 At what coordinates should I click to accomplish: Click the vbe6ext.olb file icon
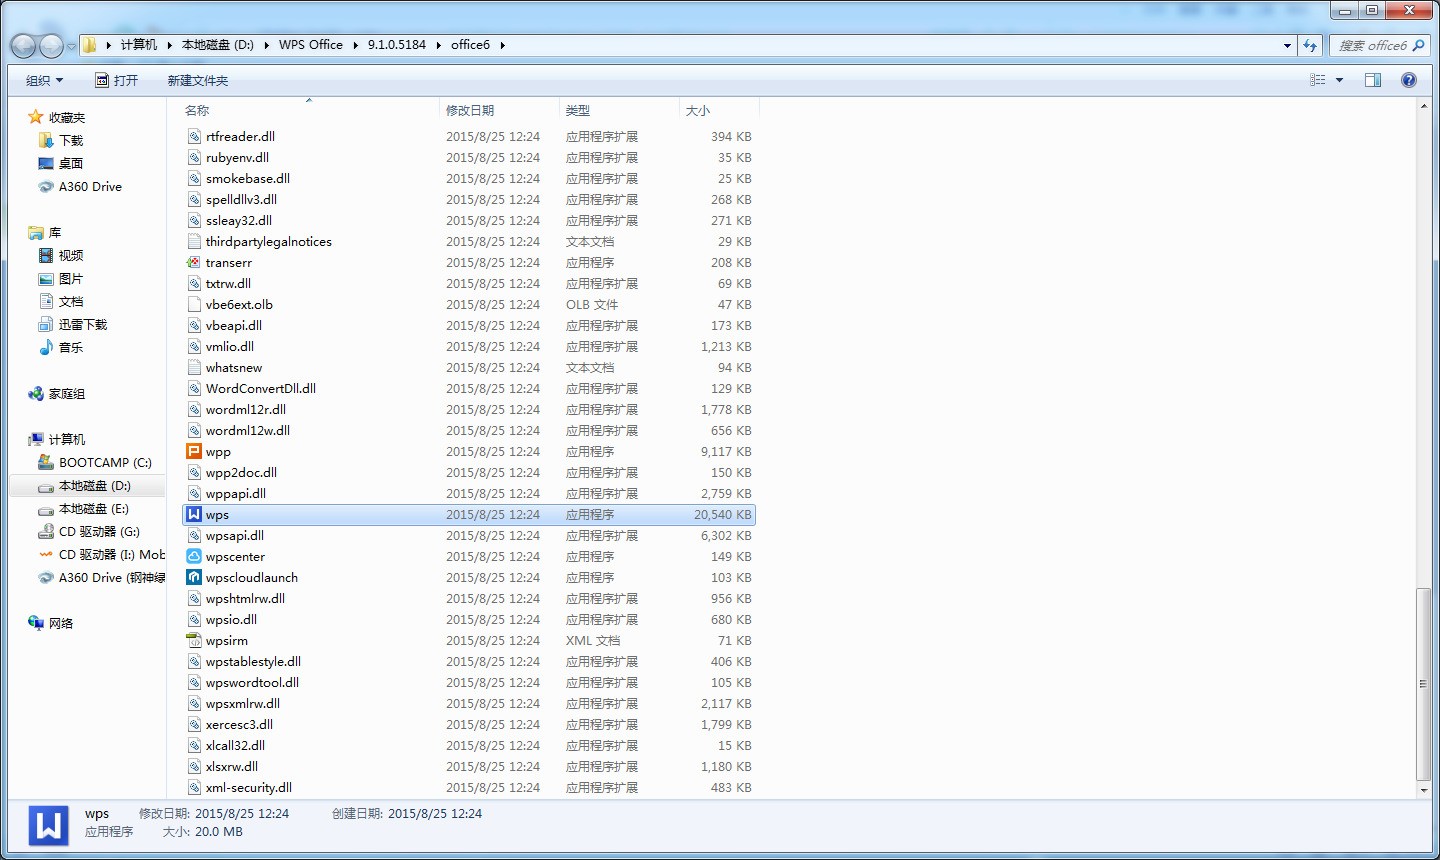click(x=194, y=304)
